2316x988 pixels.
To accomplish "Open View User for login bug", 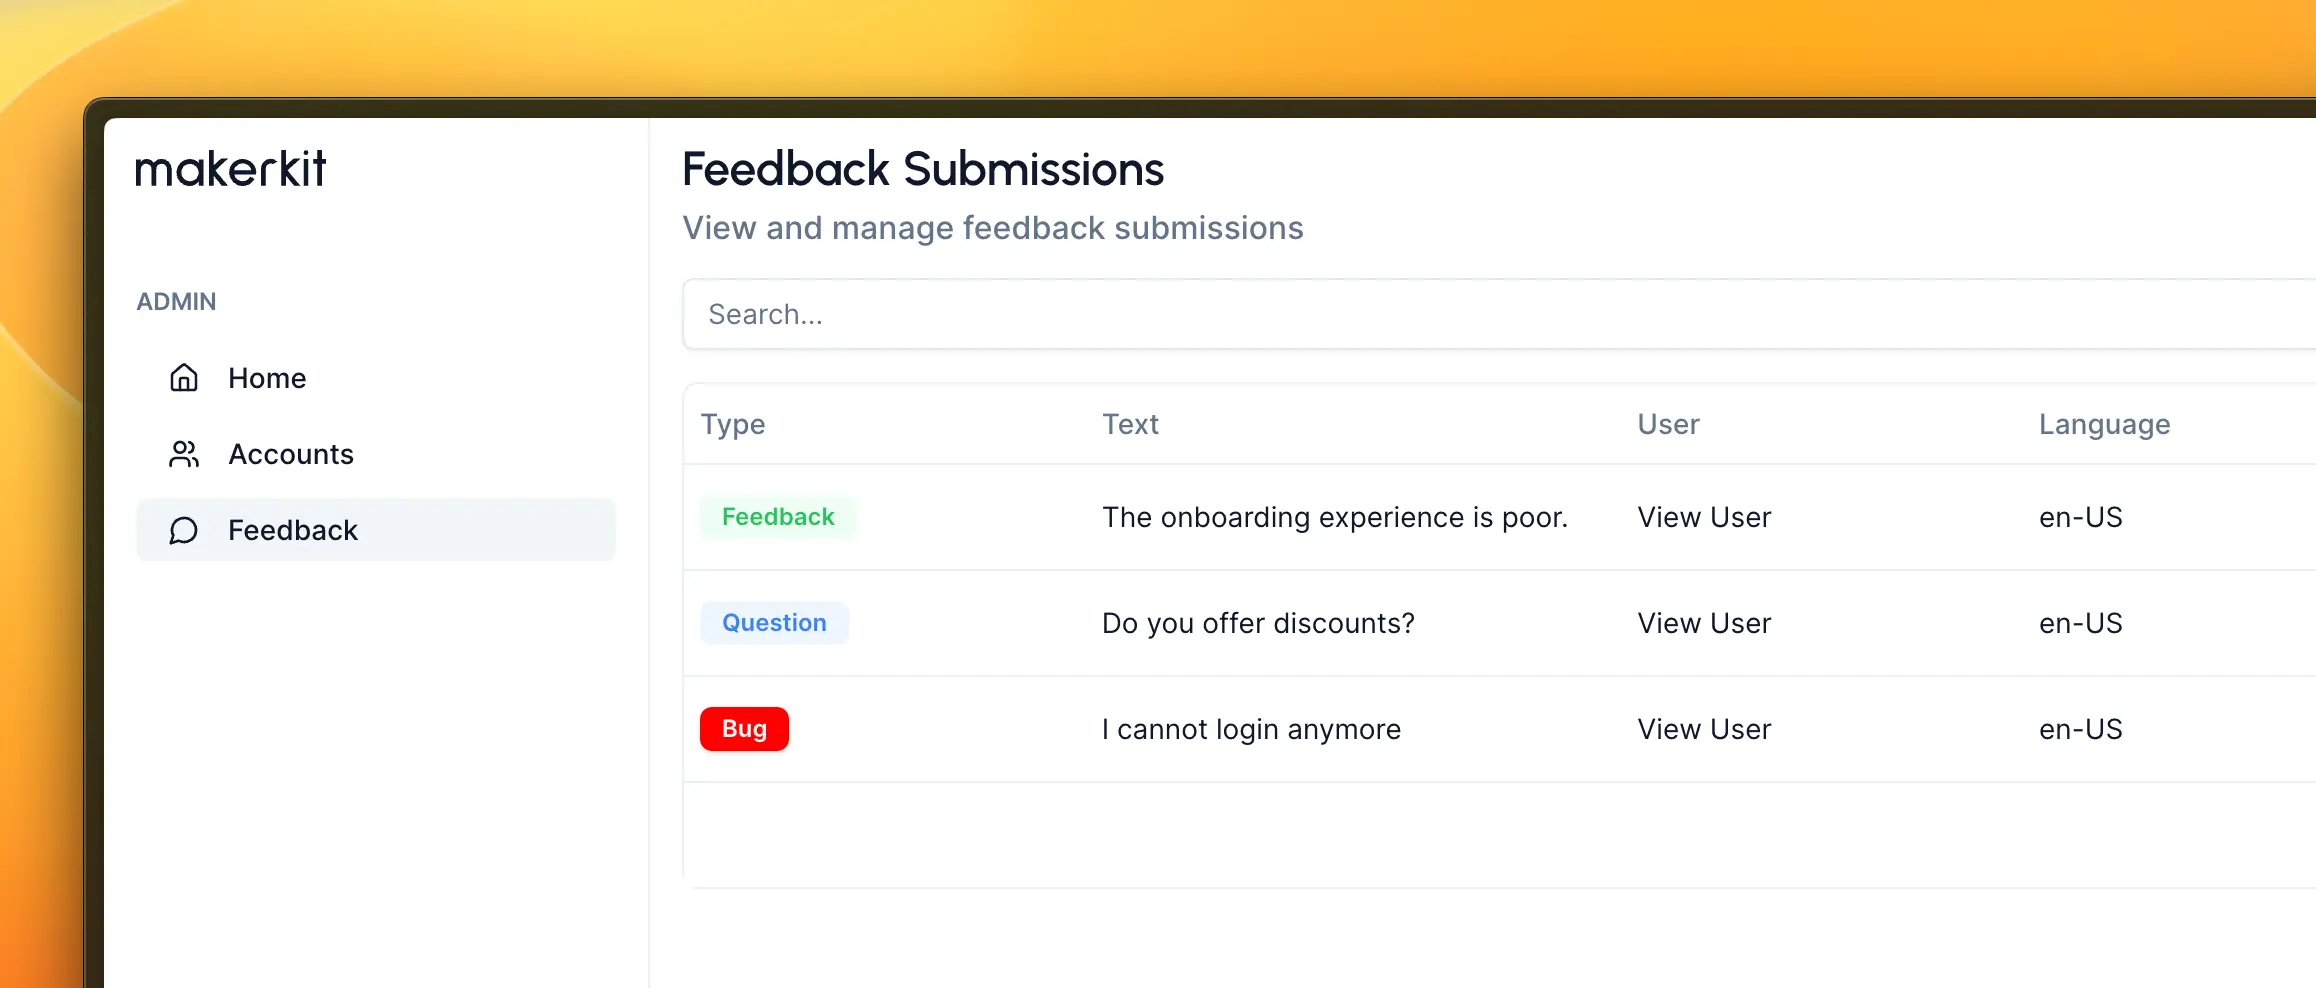I will 1704,729.
